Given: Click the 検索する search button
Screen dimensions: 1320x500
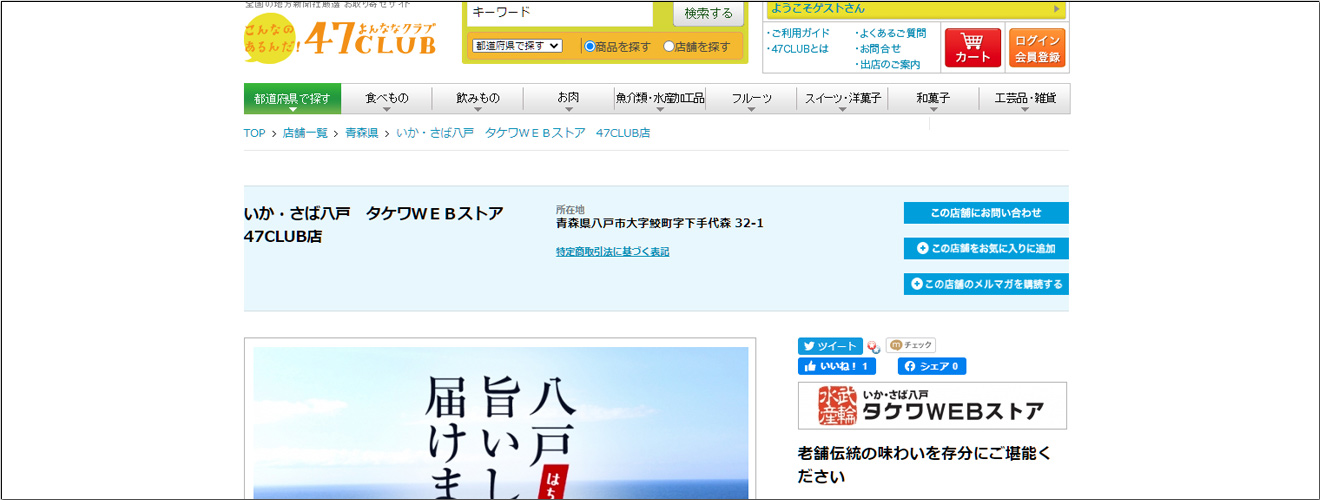Looking at the screenshot, I should (708, 13).
